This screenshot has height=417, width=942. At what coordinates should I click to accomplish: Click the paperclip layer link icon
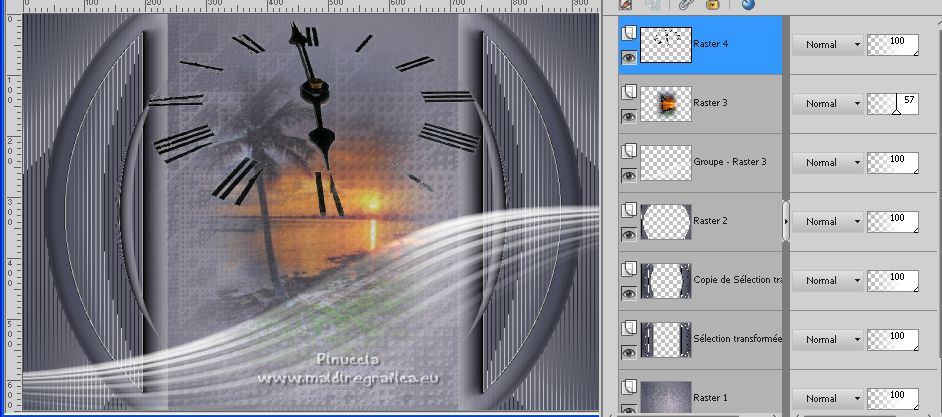685,4
